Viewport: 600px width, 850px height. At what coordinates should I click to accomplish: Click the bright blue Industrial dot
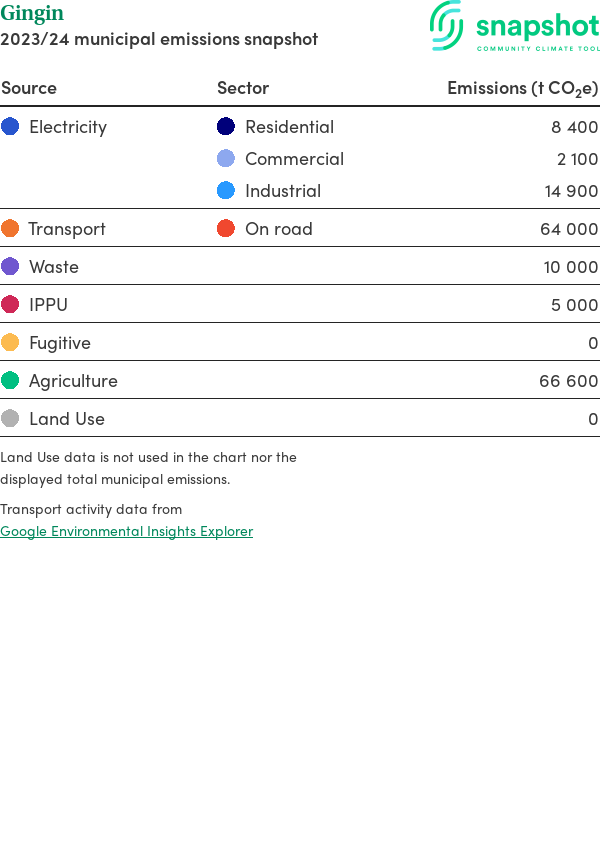coord(226,190)
